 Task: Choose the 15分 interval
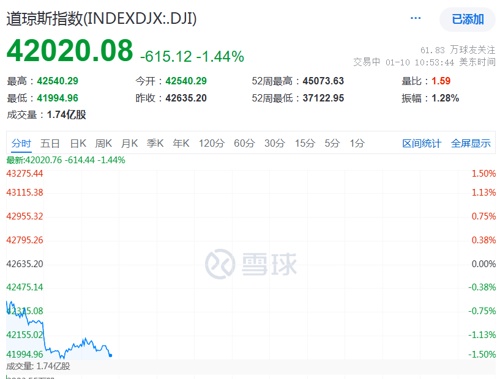(x=305, y=143)
